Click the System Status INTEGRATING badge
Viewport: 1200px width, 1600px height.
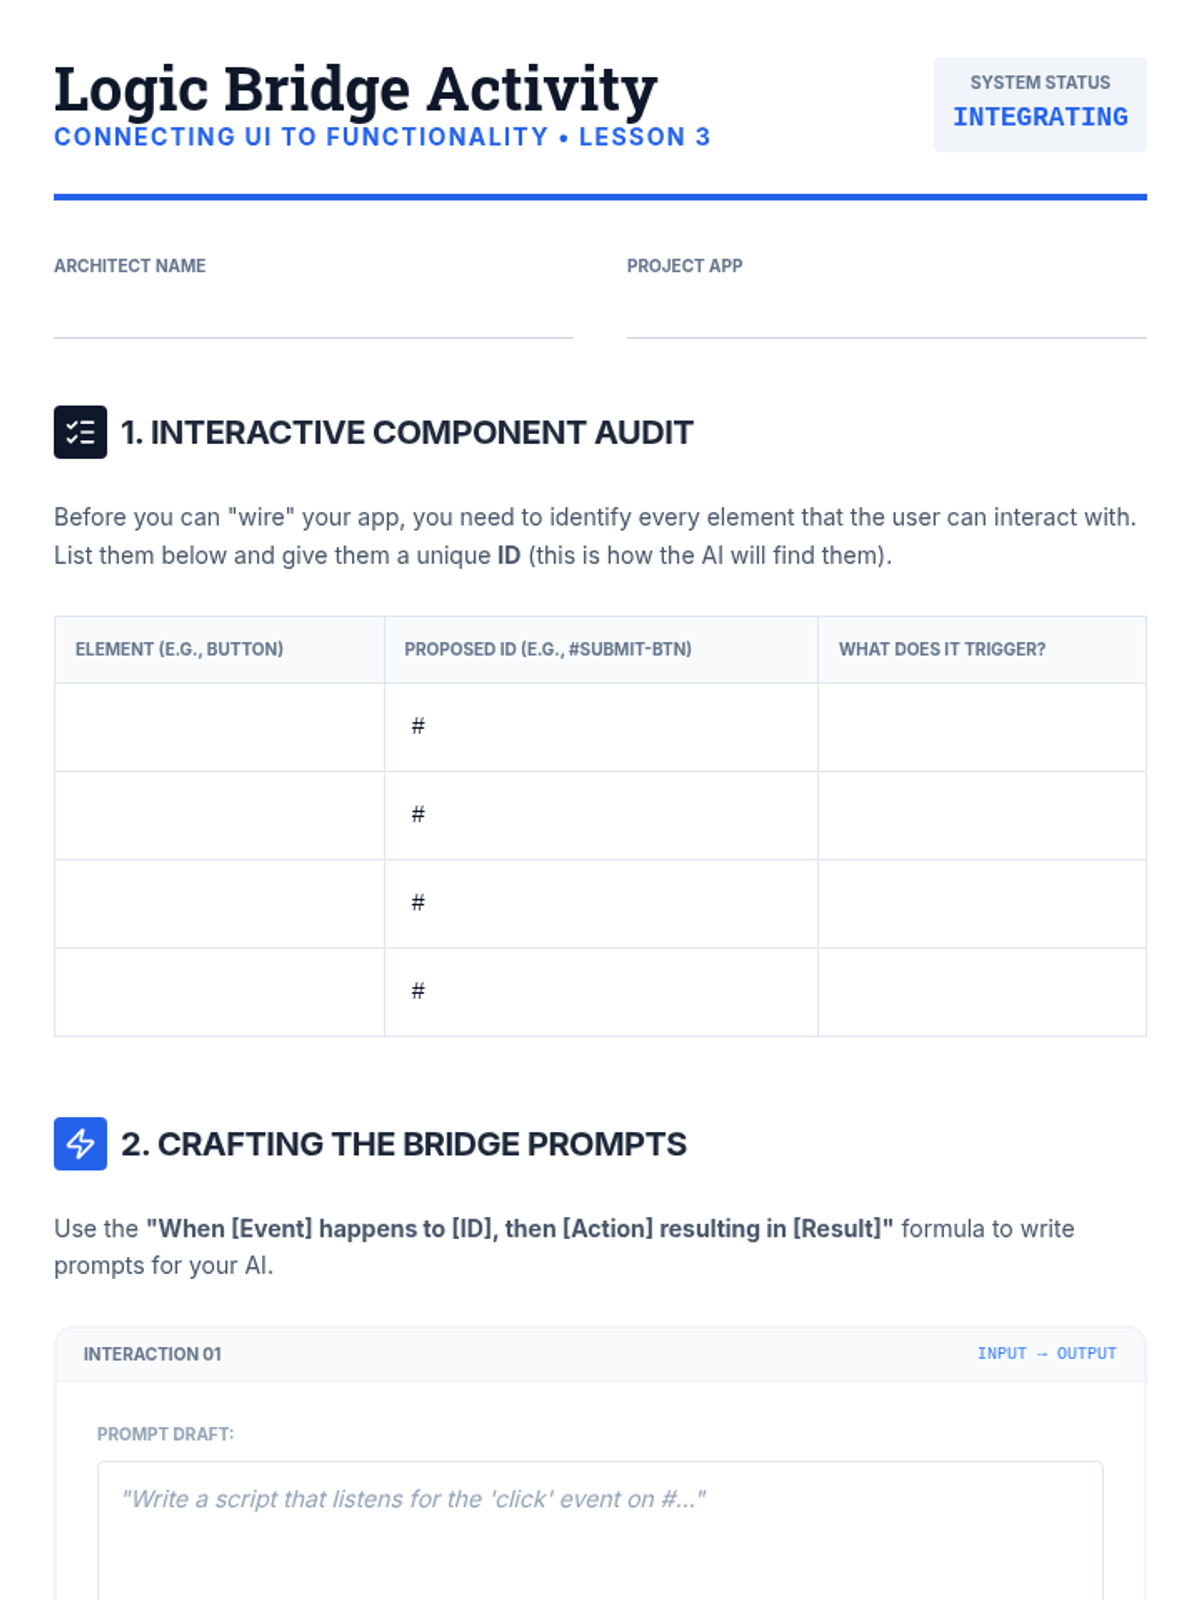pos(1040,104)
